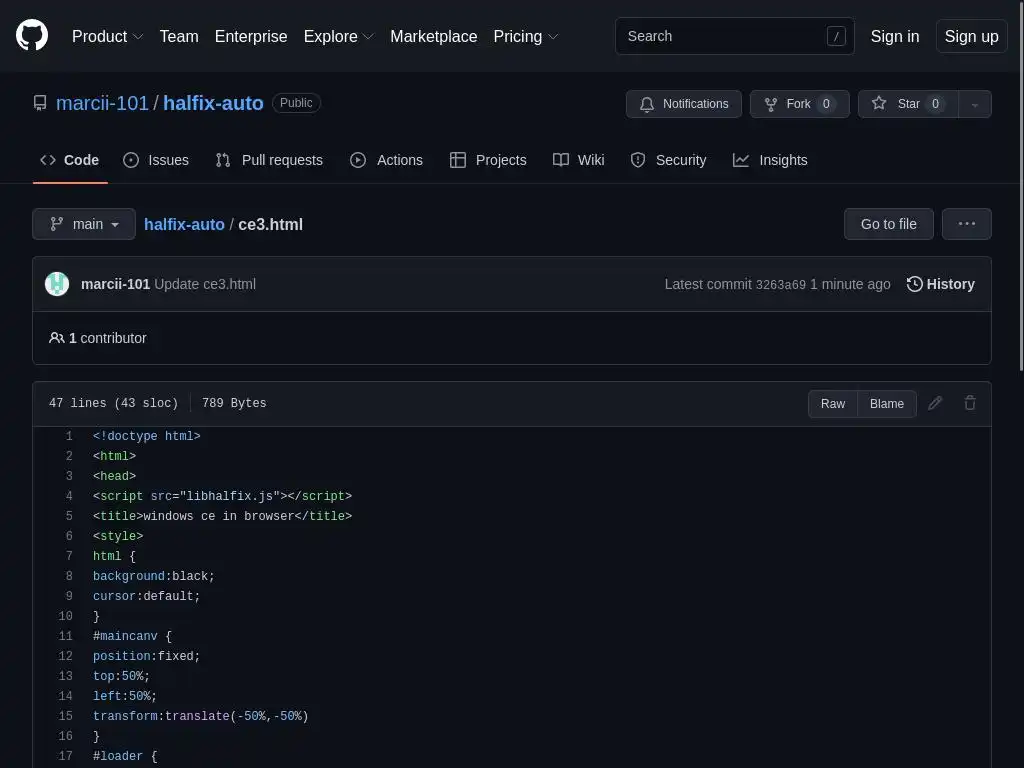Image resolution: width=1024 pixels, height=768 pixels.
Task: Click the '#maincanv {' code line
Action: pos(132,636)
